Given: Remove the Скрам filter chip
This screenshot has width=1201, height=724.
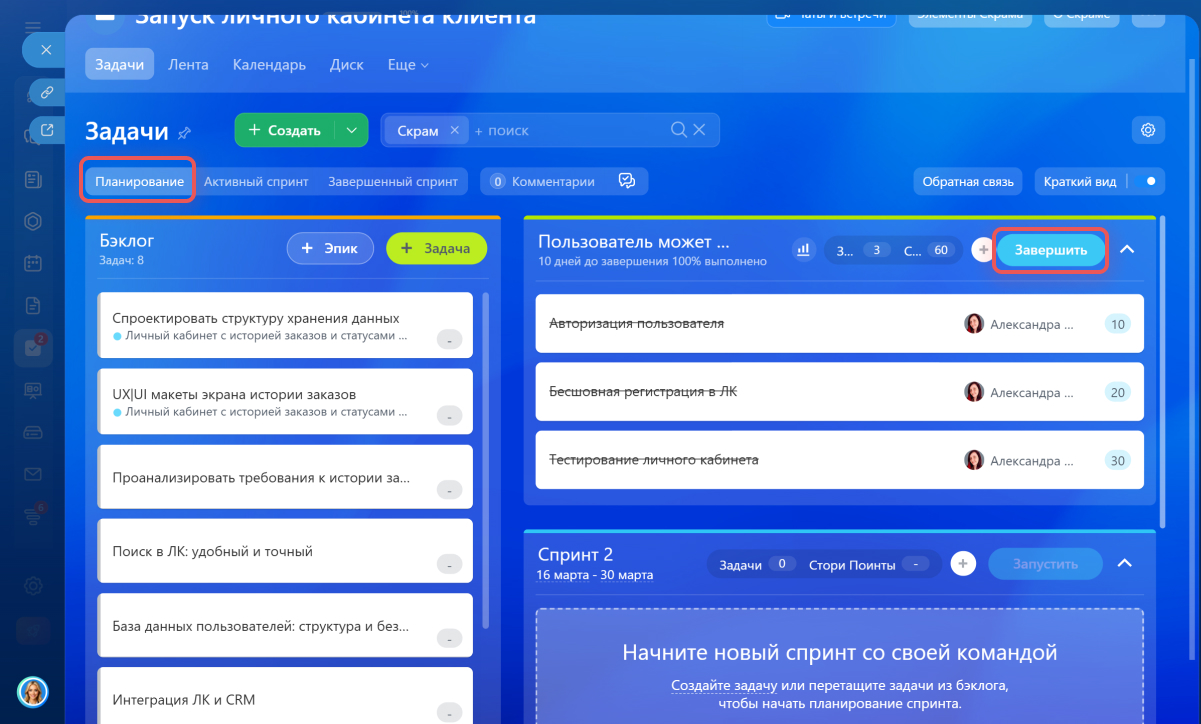Looking at the screenshot, I should pos(454,130).
